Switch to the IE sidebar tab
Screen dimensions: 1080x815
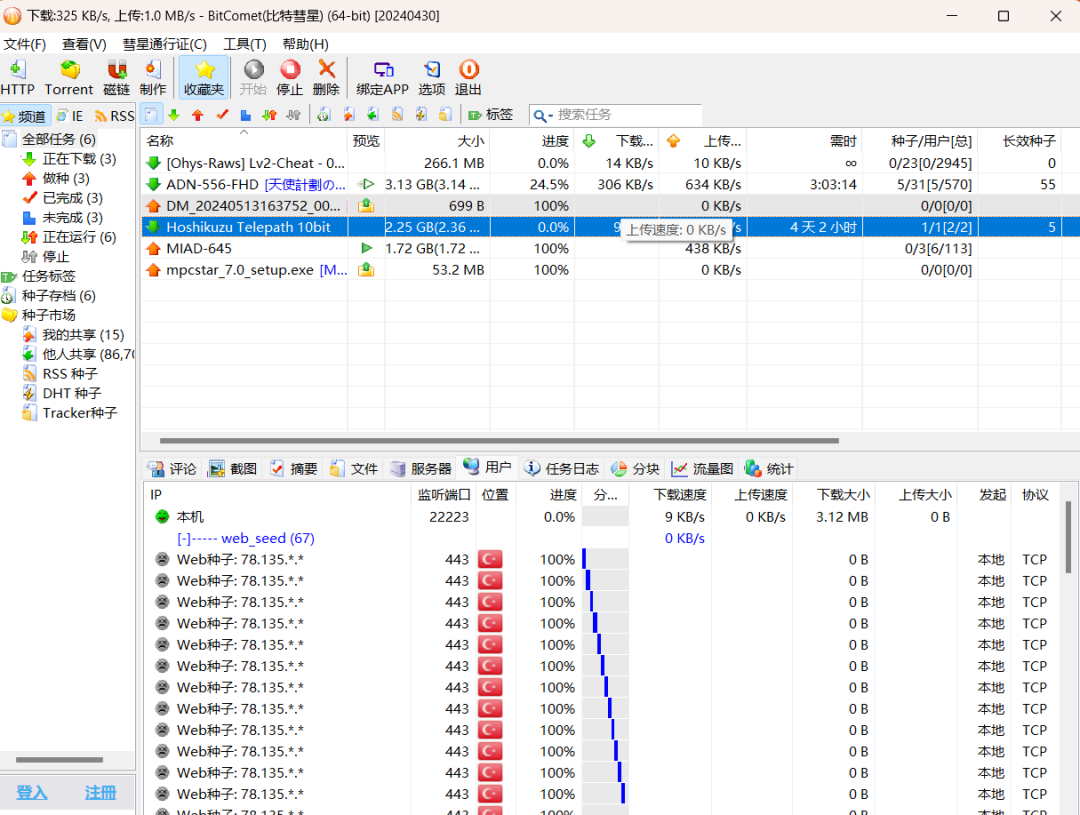[x=70, y=116]
